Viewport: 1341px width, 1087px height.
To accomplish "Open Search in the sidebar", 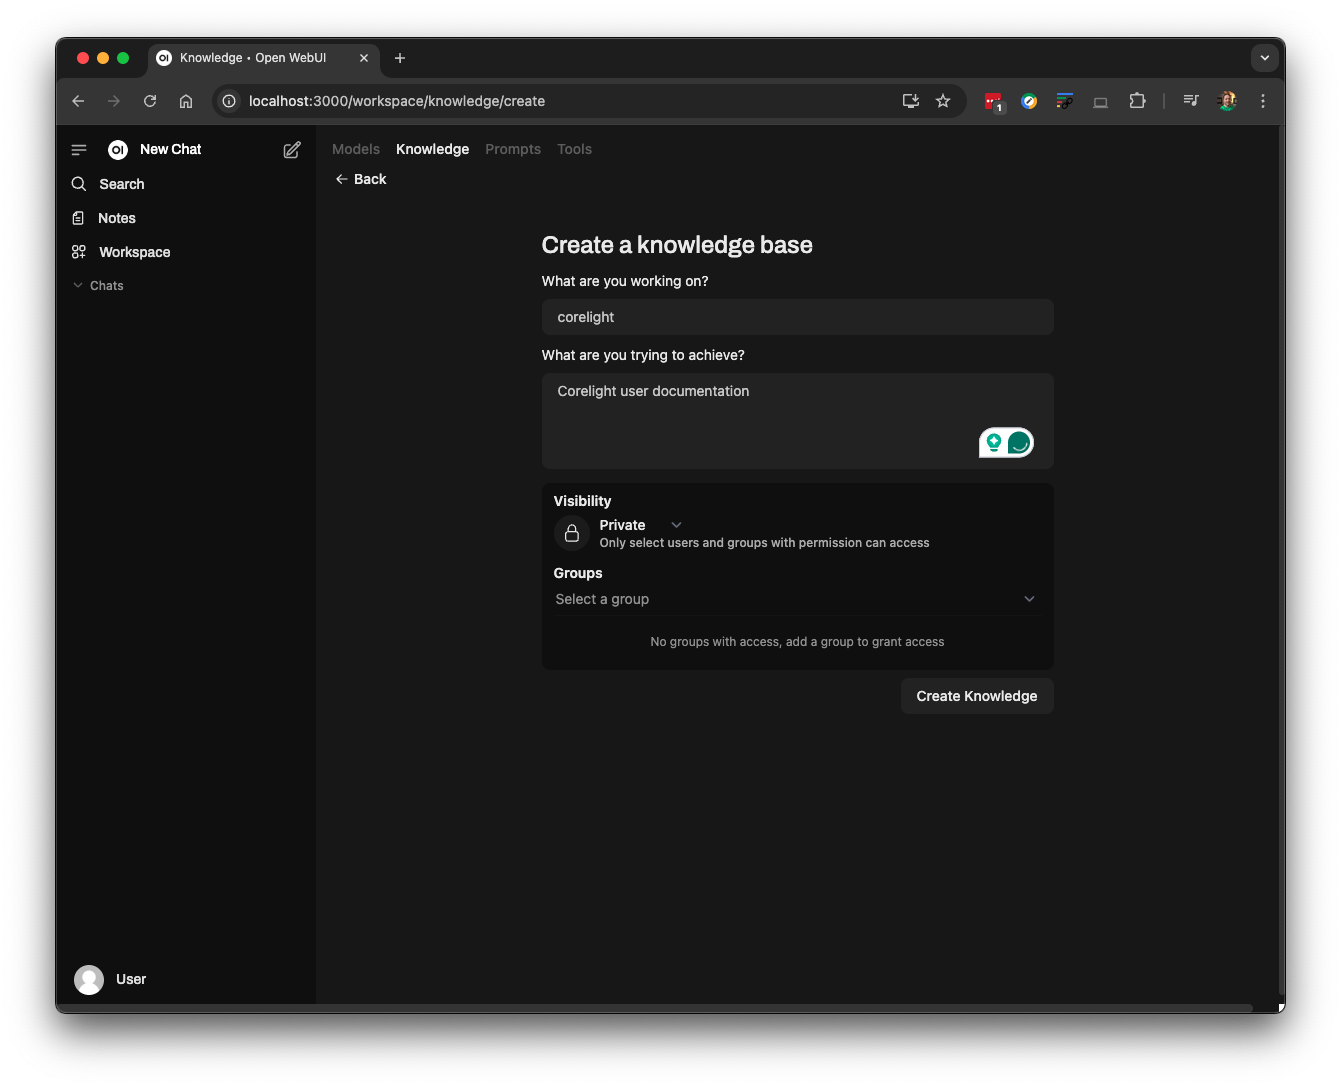I will [121, 184].
